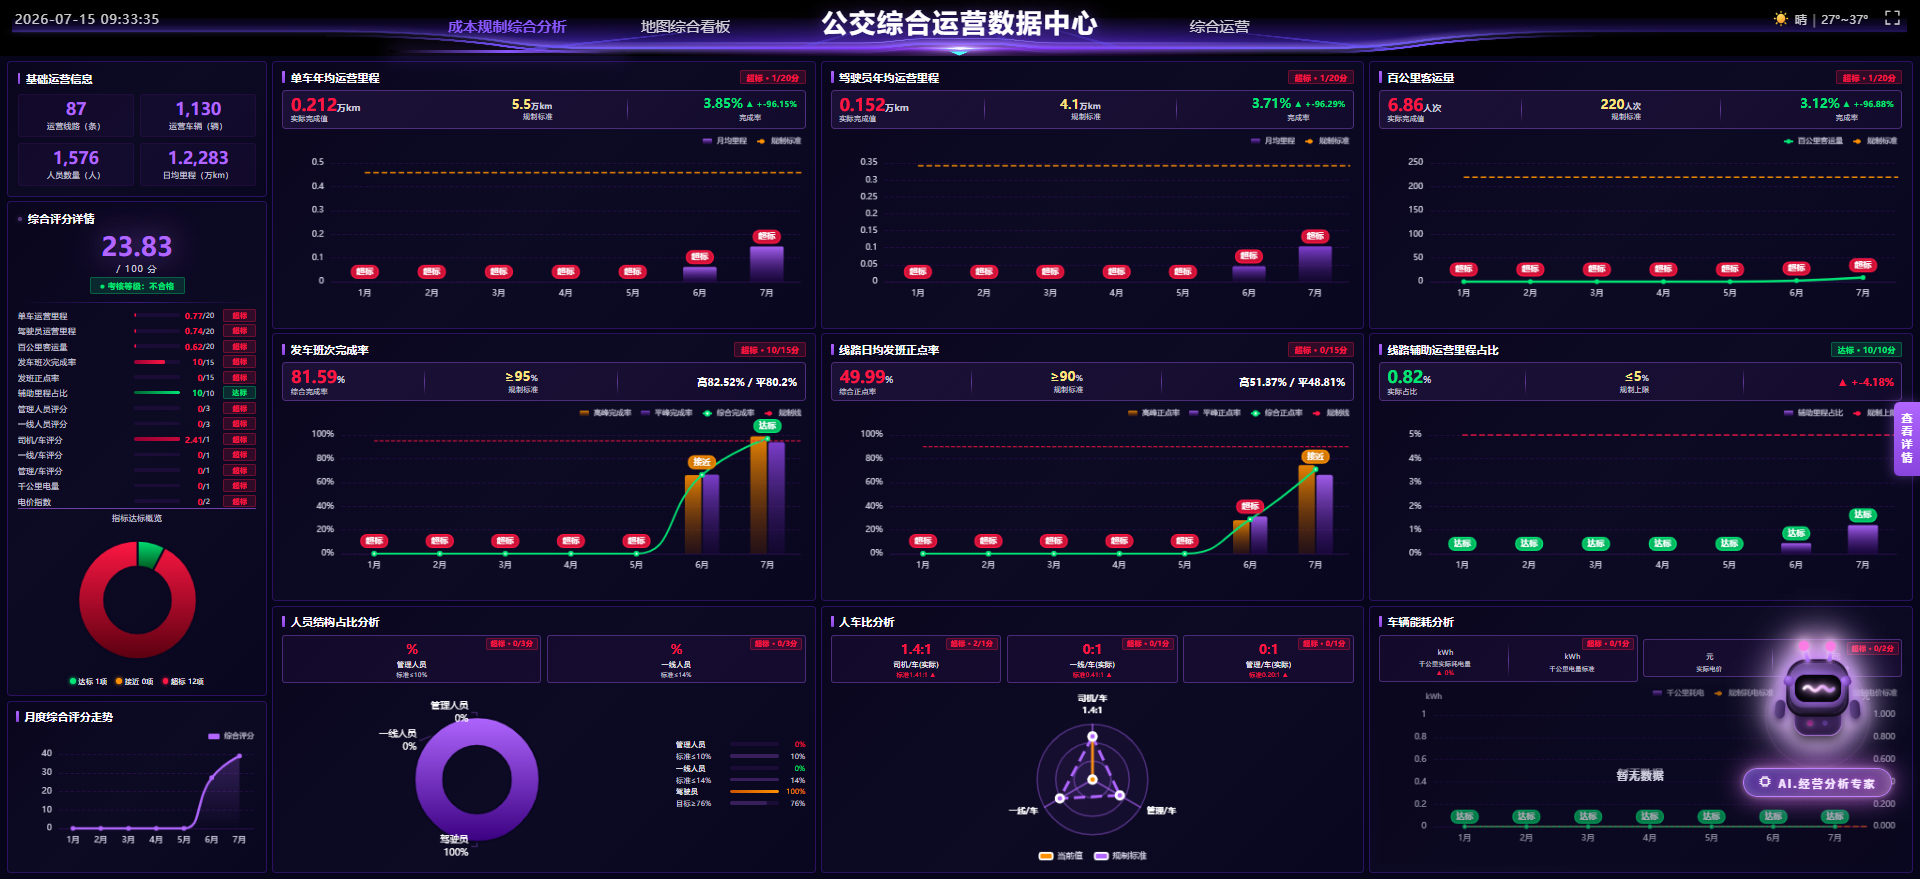The image size is (1920, 879).
Task: Click the 日均里程 1.2,283 card
Action: pyautogui.click(x=198, y=164)
